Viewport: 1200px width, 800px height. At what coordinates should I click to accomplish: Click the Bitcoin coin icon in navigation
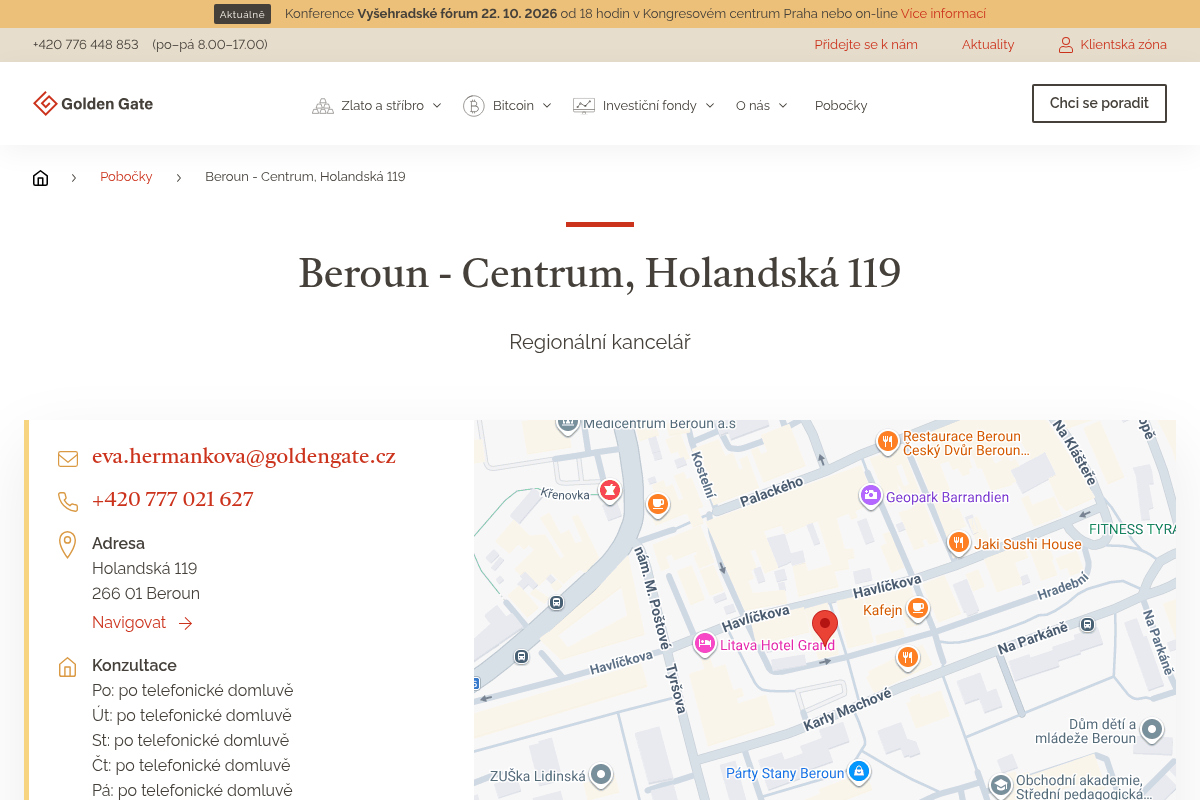pyautogui.click(x=474, y=105)
